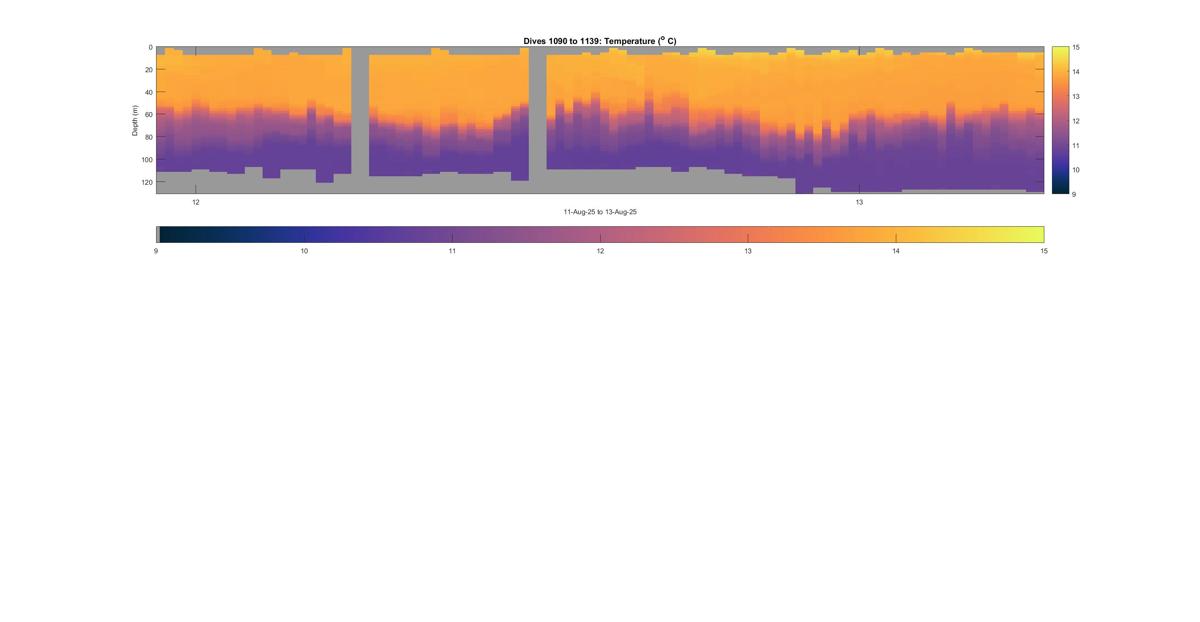The image size is (1200, 622).
Task: Select depth axis tick label "80"
Action: tap(148, 137)
